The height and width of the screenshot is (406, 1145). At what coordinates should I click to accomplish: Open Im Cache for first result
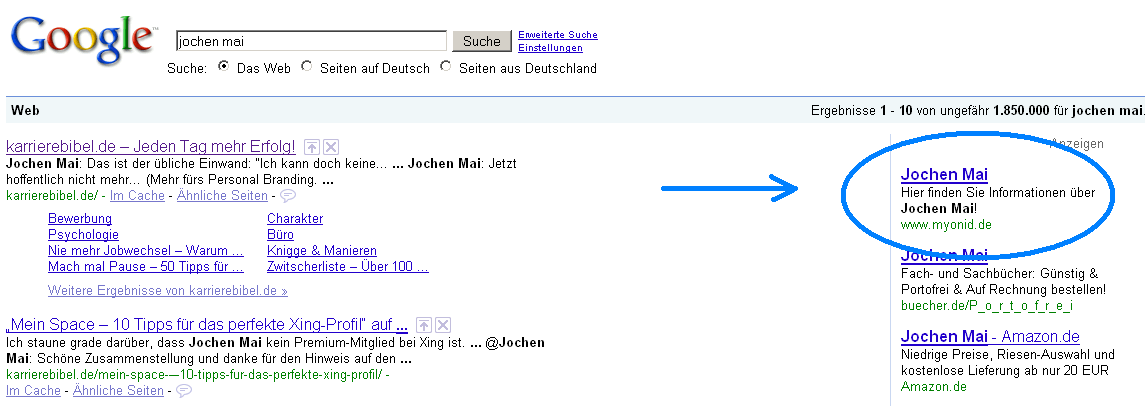pos(137,196)
